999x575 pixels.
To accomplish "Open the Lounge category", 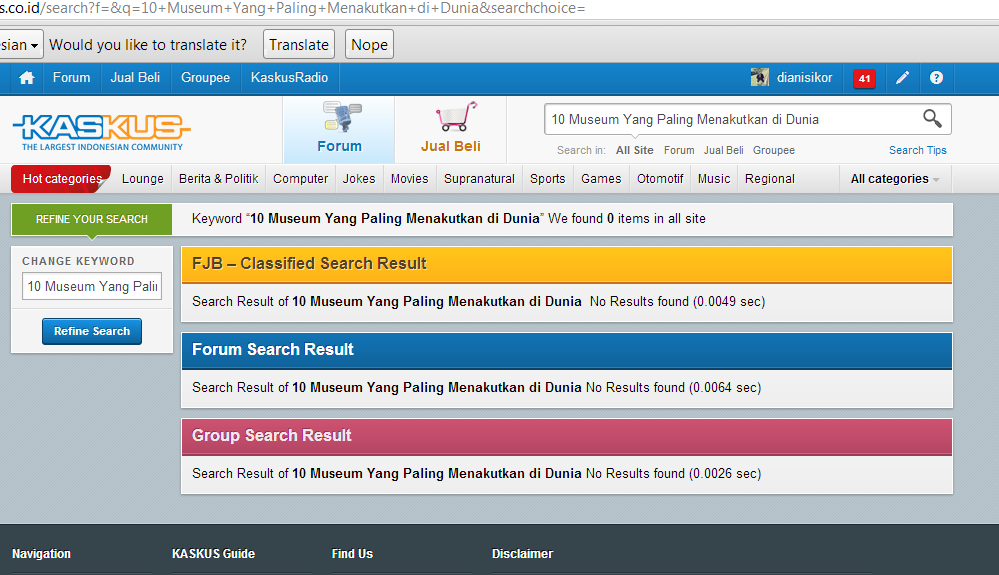I will tap(143, 179).
